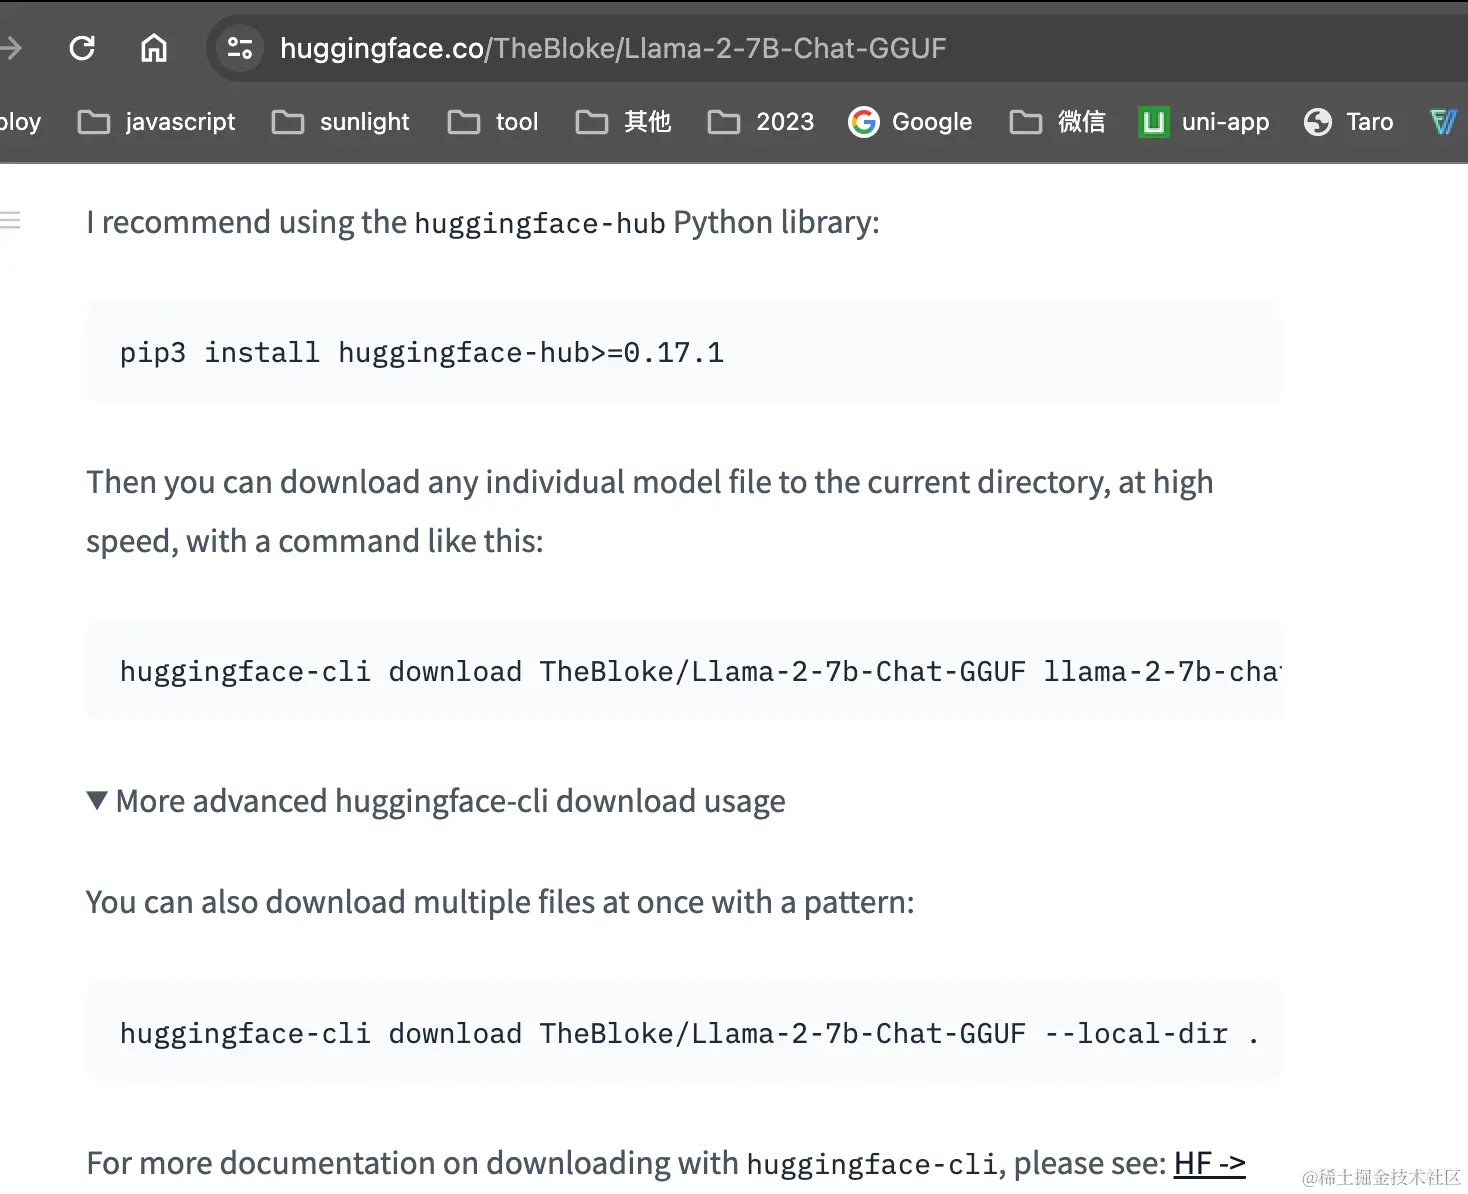Open the Google bookmark

point(910,122)
